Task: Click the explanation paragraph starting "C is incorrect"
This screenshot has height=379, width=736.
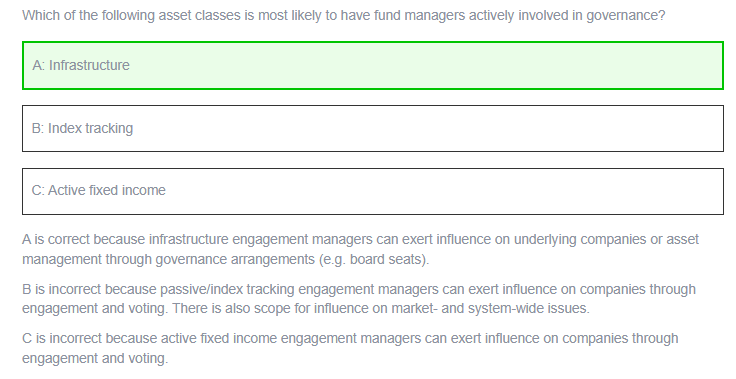Action: (350, 348)
